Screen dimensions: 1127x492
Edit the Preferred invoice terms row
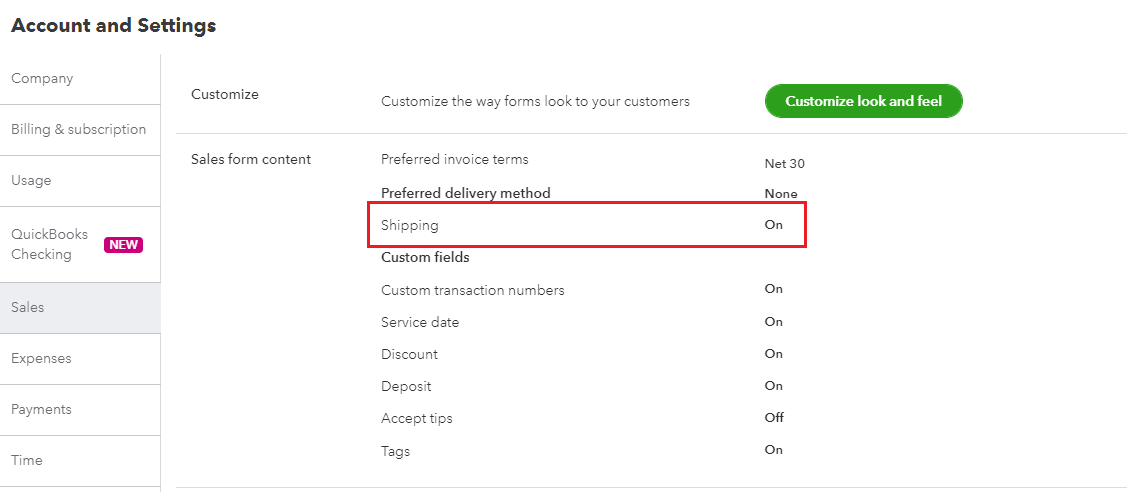click(455, 160)
